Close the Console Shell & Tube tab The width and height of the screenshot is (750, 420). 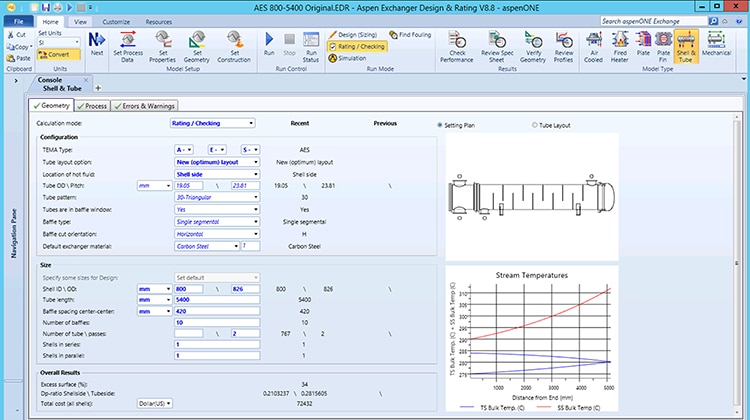(x=86, y=80)
